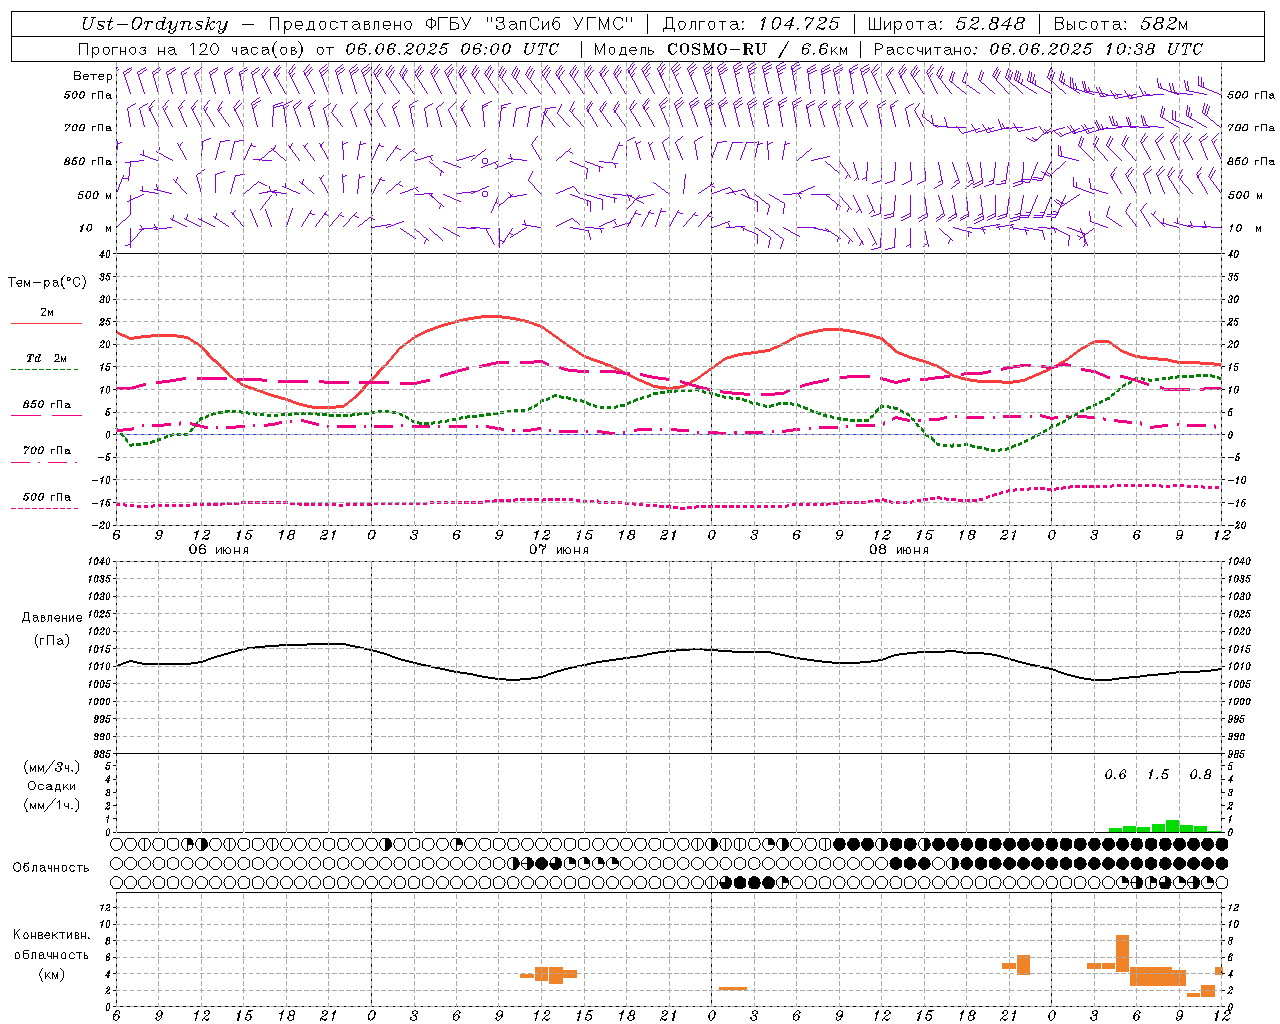Click the tallest green precipitation bar
This screenshot has width=1280, height=1024.
tap(1172, 826)
